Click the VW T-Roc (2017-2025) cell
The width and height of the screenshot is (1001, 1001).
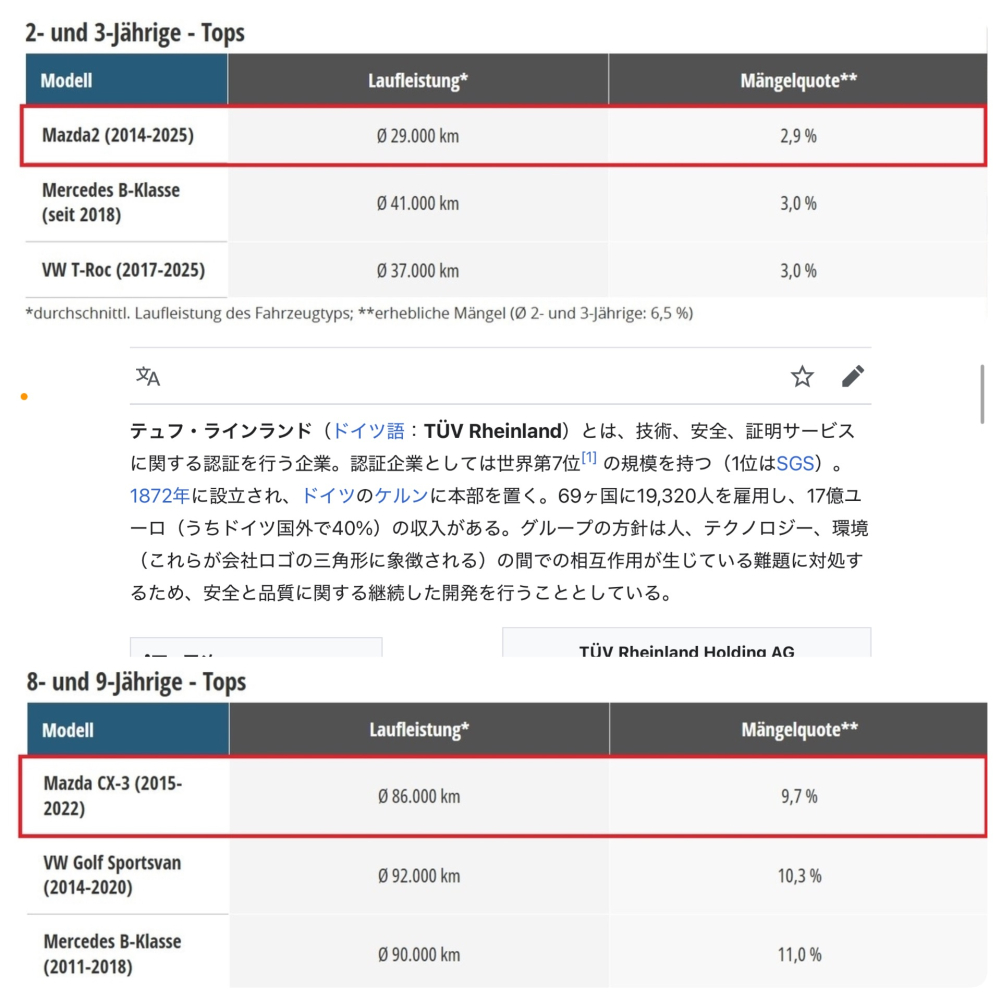click(x=124, y=271)
